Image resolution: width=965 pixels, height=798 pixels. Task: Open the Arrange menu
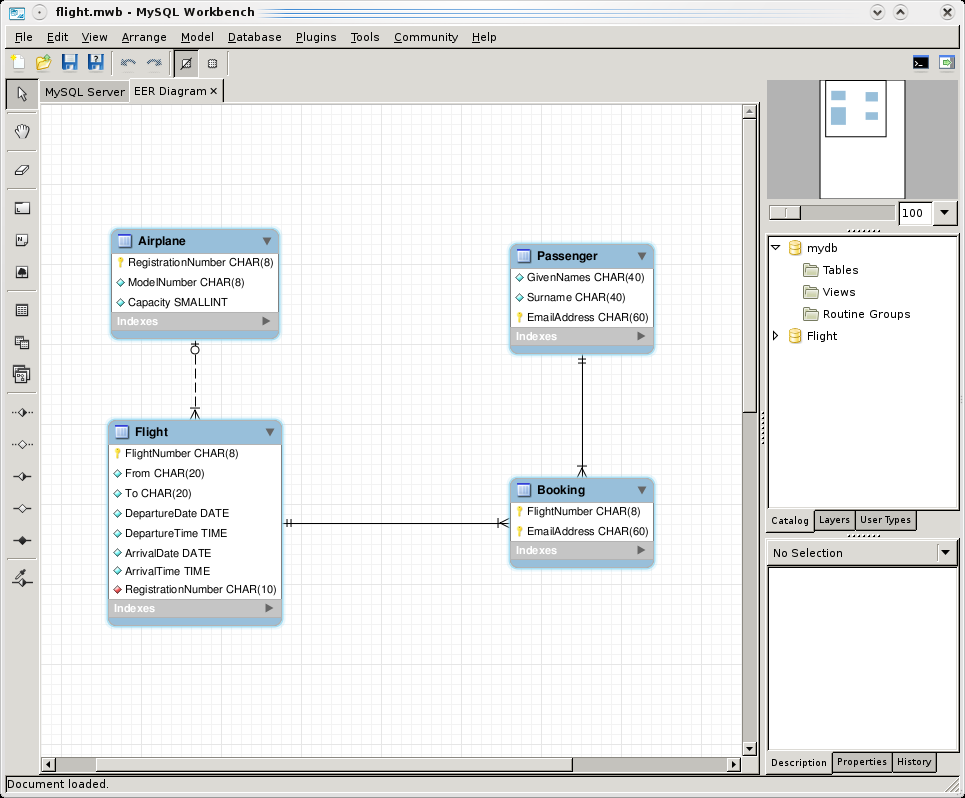pyautogui.click(x=144, y=37)
